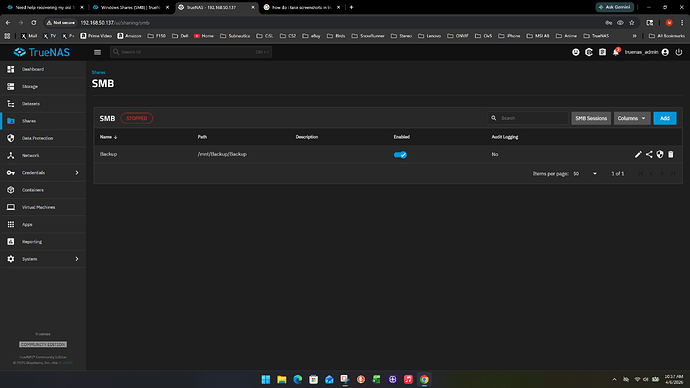Screen dimensions: 690x388
Task: Click the Add share button
Action: [x=664, y=118]
